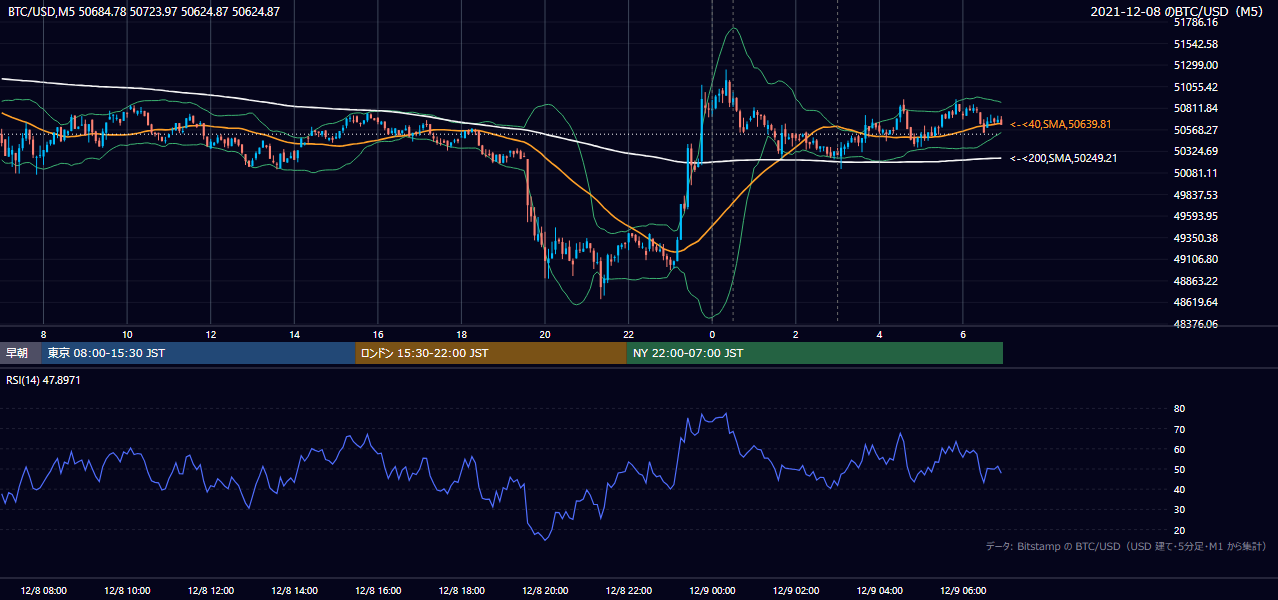Click the 12/8 08:00 time axis label
Image resolution: width=1278 pixels, height=600 pixels.
(x=43, y=590)
